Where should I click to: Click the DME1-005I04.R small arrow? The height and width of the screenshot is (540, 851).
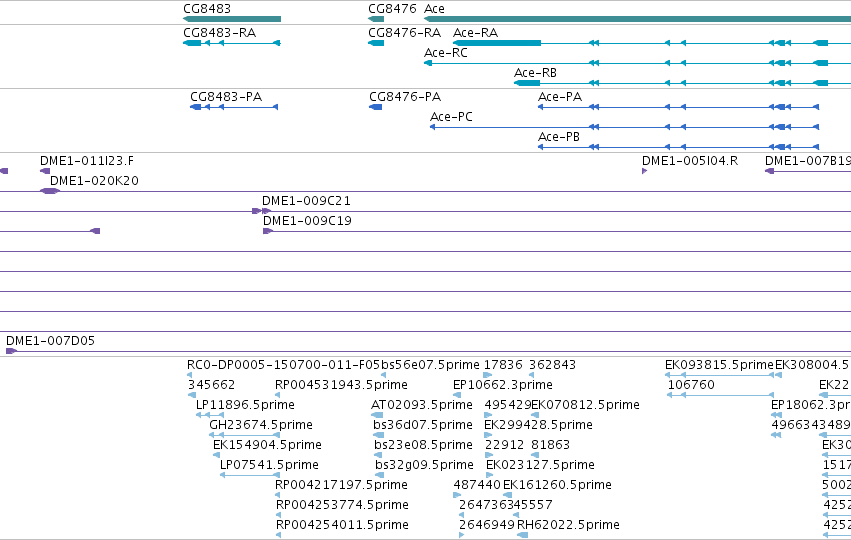pyautogui.click(x=644, y=171)
